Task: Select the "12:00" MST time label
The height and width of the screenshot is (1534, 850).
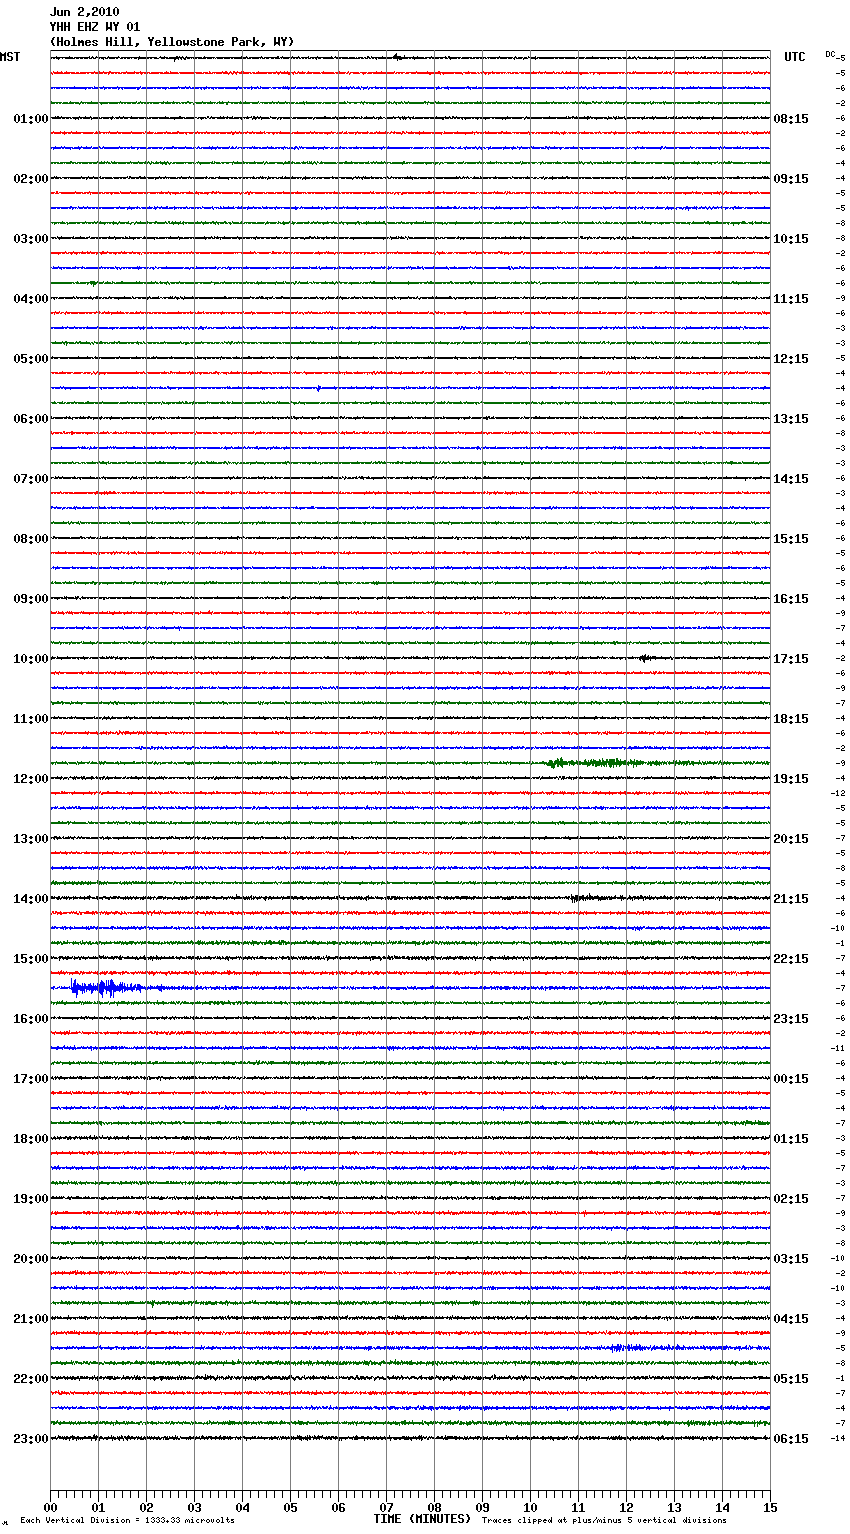Action: (31, 779)
